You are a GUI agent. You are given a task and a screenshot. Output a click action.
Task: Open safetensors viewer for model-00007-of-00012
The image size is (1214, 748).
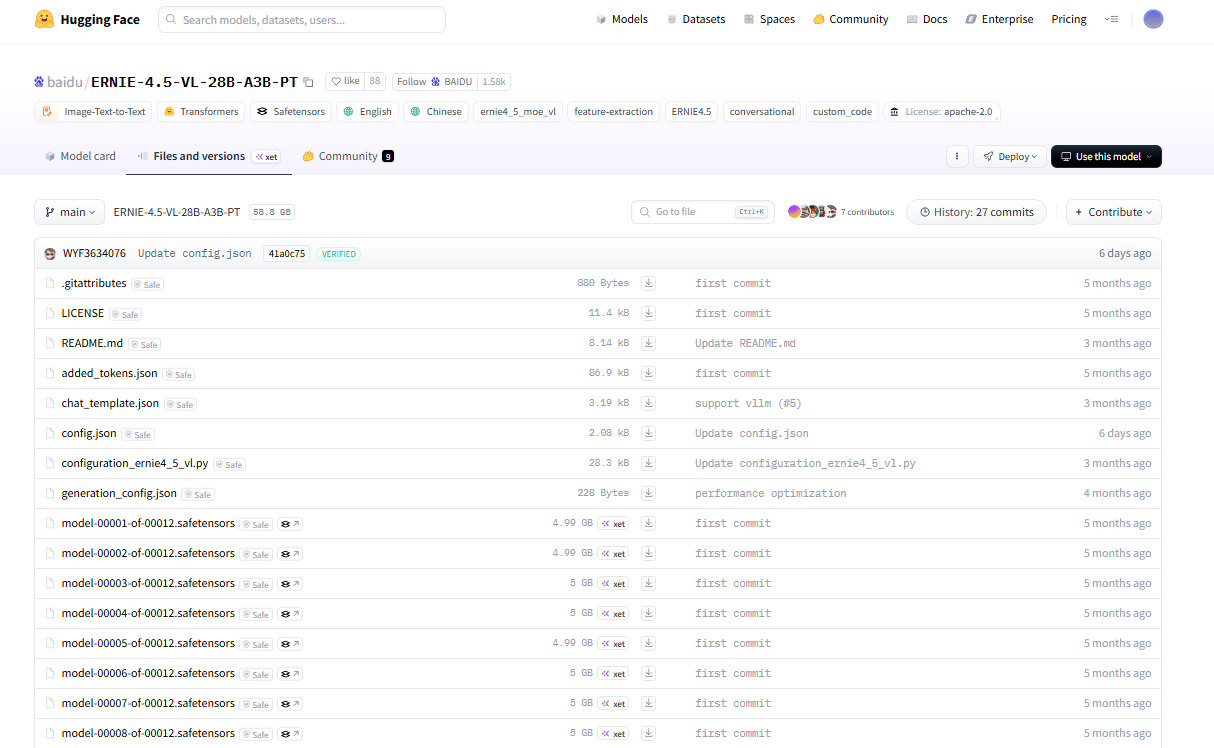tap(290, 704)
